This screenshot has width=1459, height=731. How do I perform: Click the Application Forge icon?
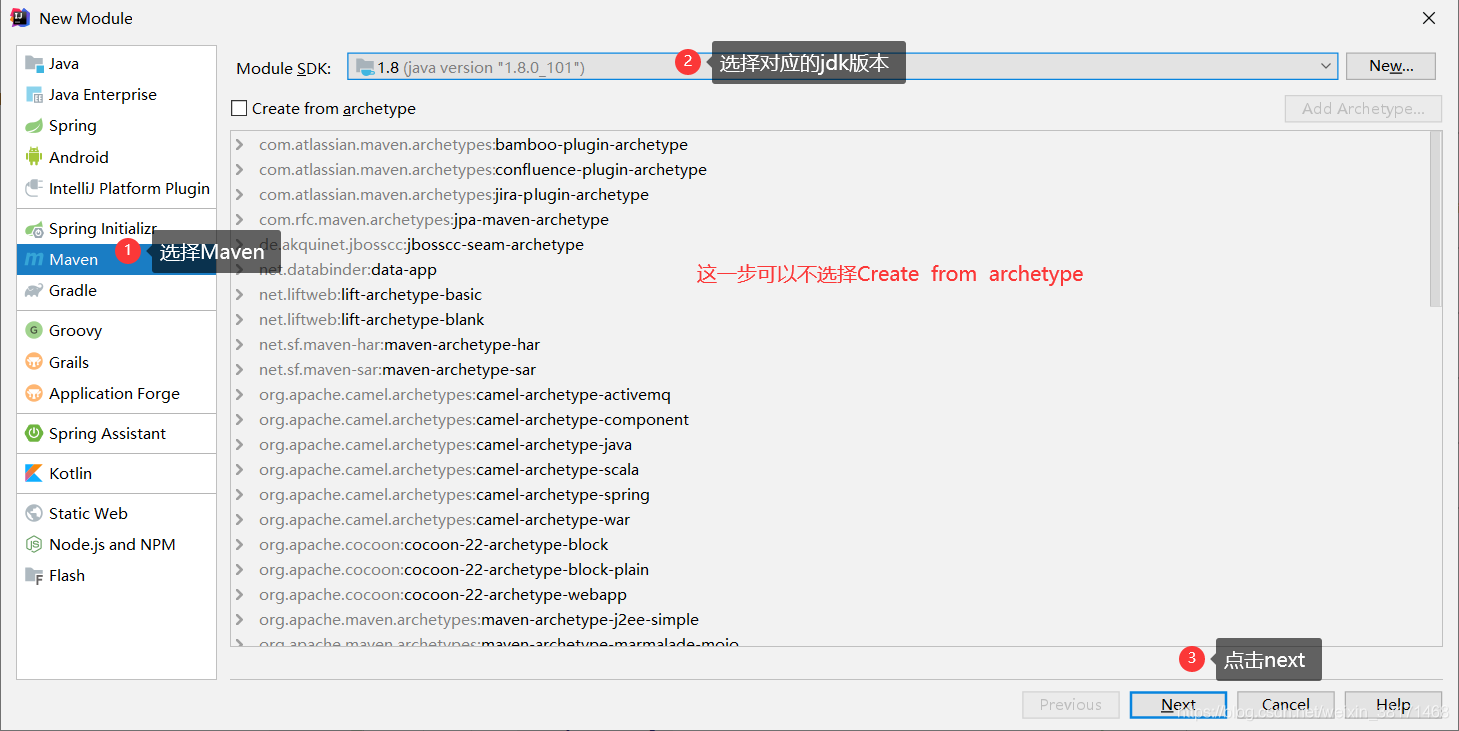point(34,393)
